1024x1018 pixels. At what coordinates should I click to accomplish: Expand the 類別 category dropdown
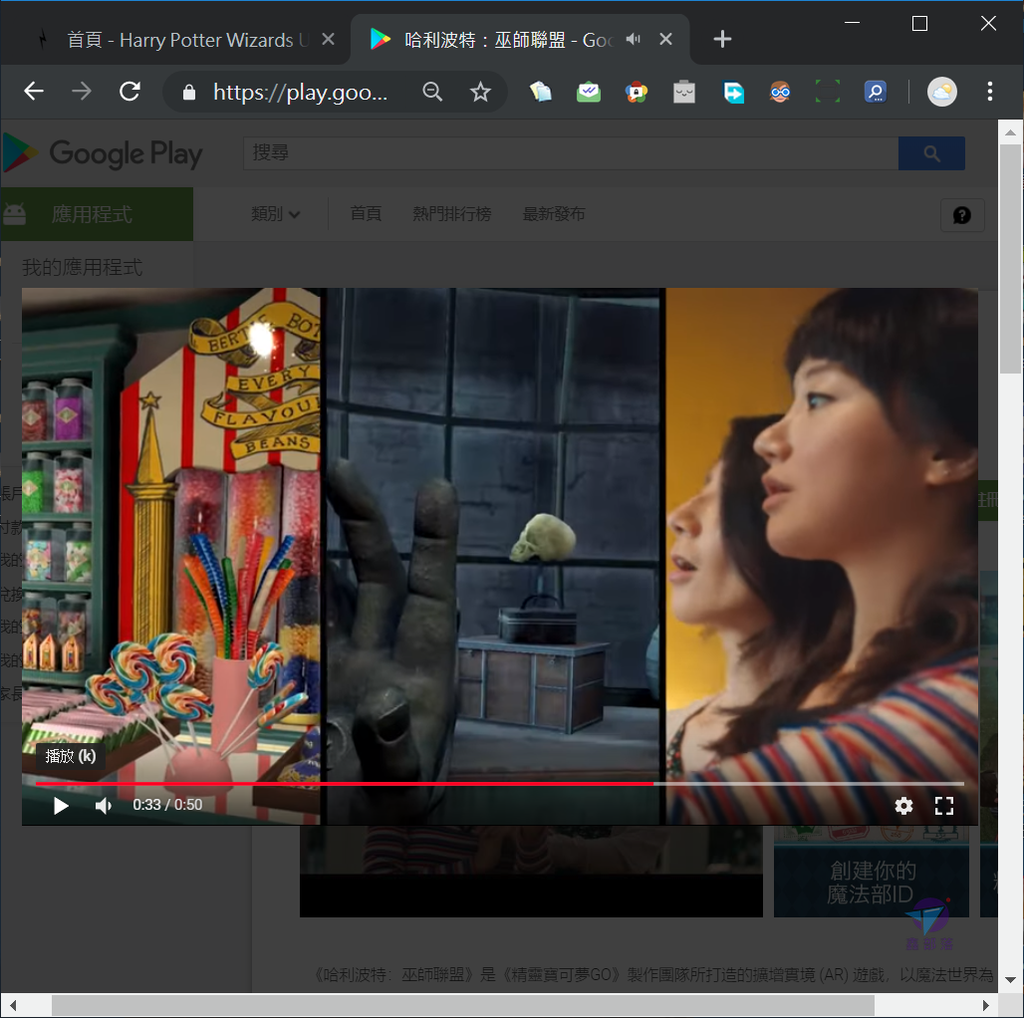(x=276, y=214)
